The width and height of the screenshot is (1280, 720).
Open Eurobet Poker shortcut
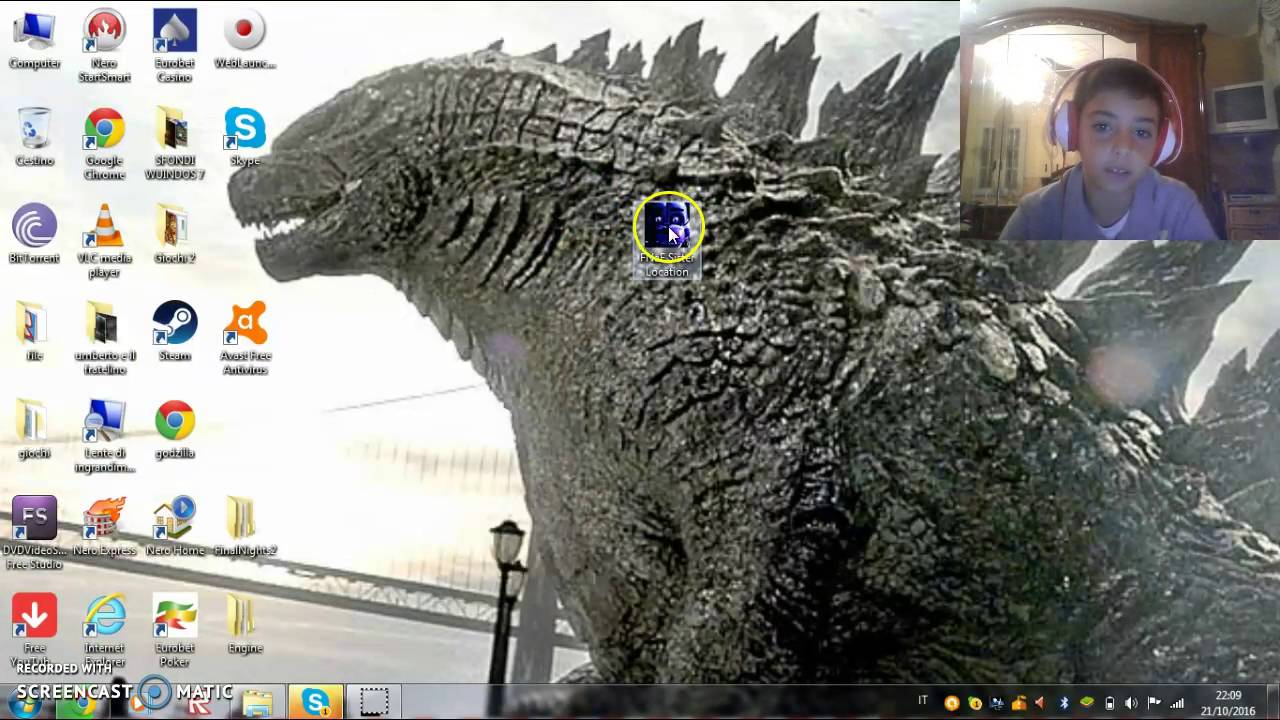[175, 630]
